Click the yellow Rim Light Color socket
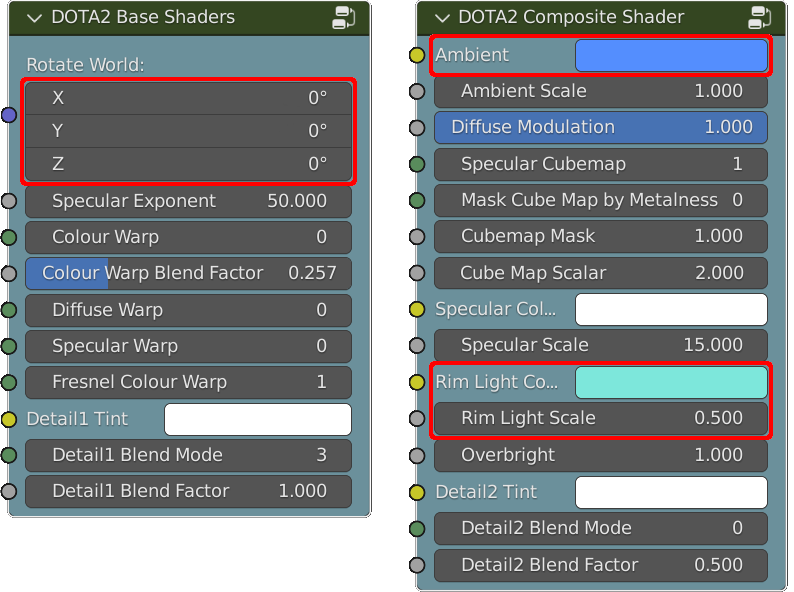The height and width of the screenshot is (592, 794). click(417, 382)
